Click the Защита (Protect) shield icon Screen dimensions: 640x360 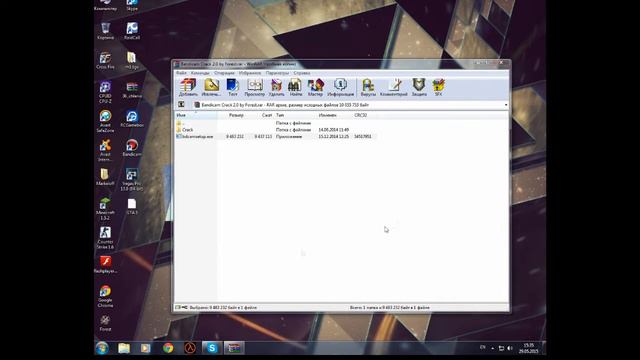coord(419,87)
